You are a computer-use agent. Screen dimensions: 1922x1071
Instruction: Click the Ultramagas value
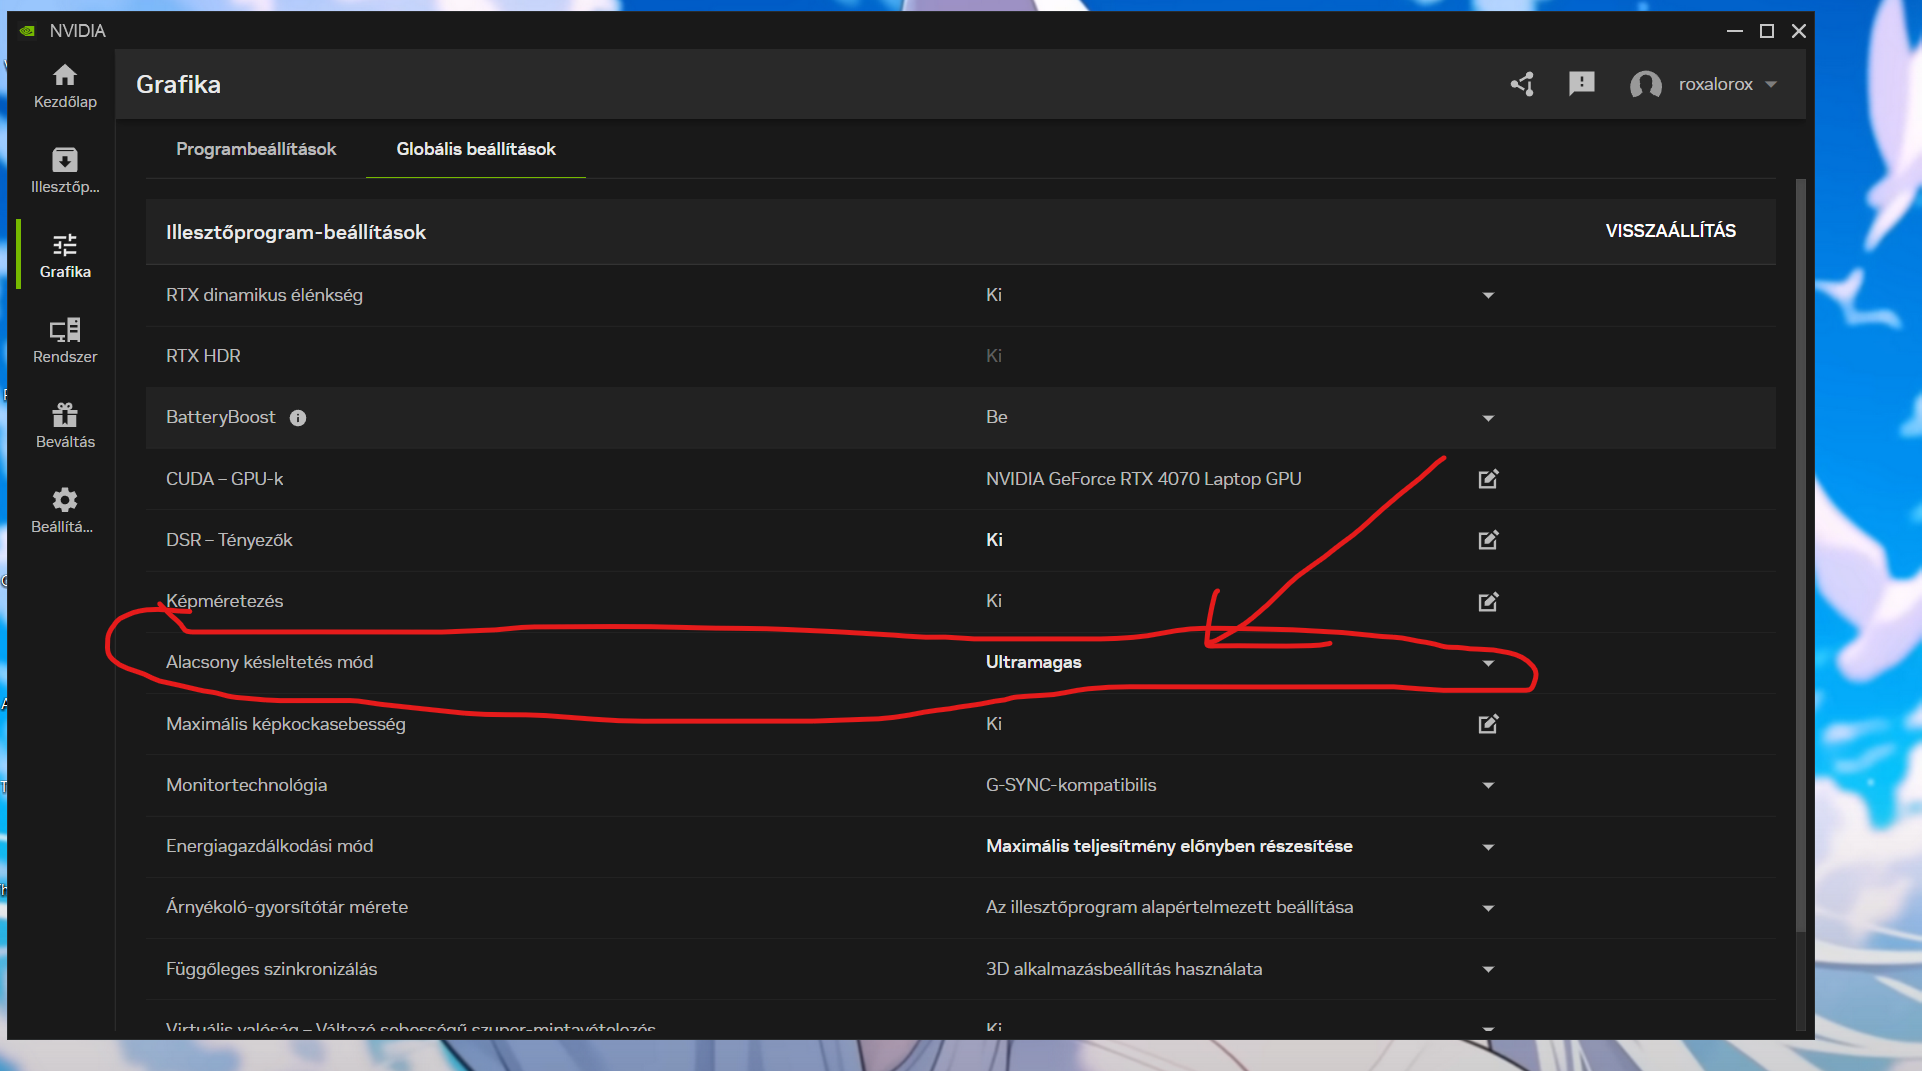(1033, 662)
